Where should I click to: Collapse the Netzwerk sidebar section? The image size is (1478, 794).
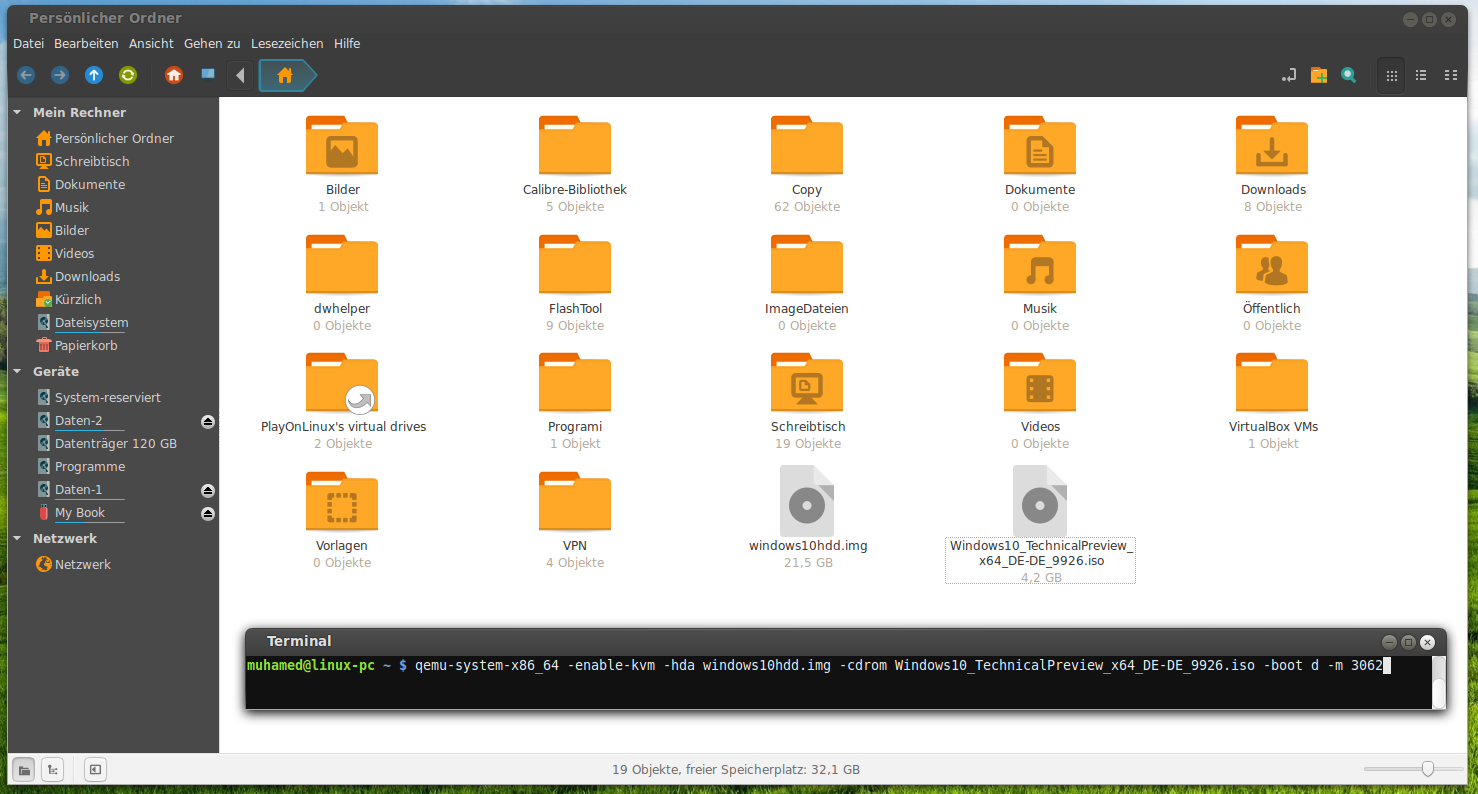pos(18,539)
